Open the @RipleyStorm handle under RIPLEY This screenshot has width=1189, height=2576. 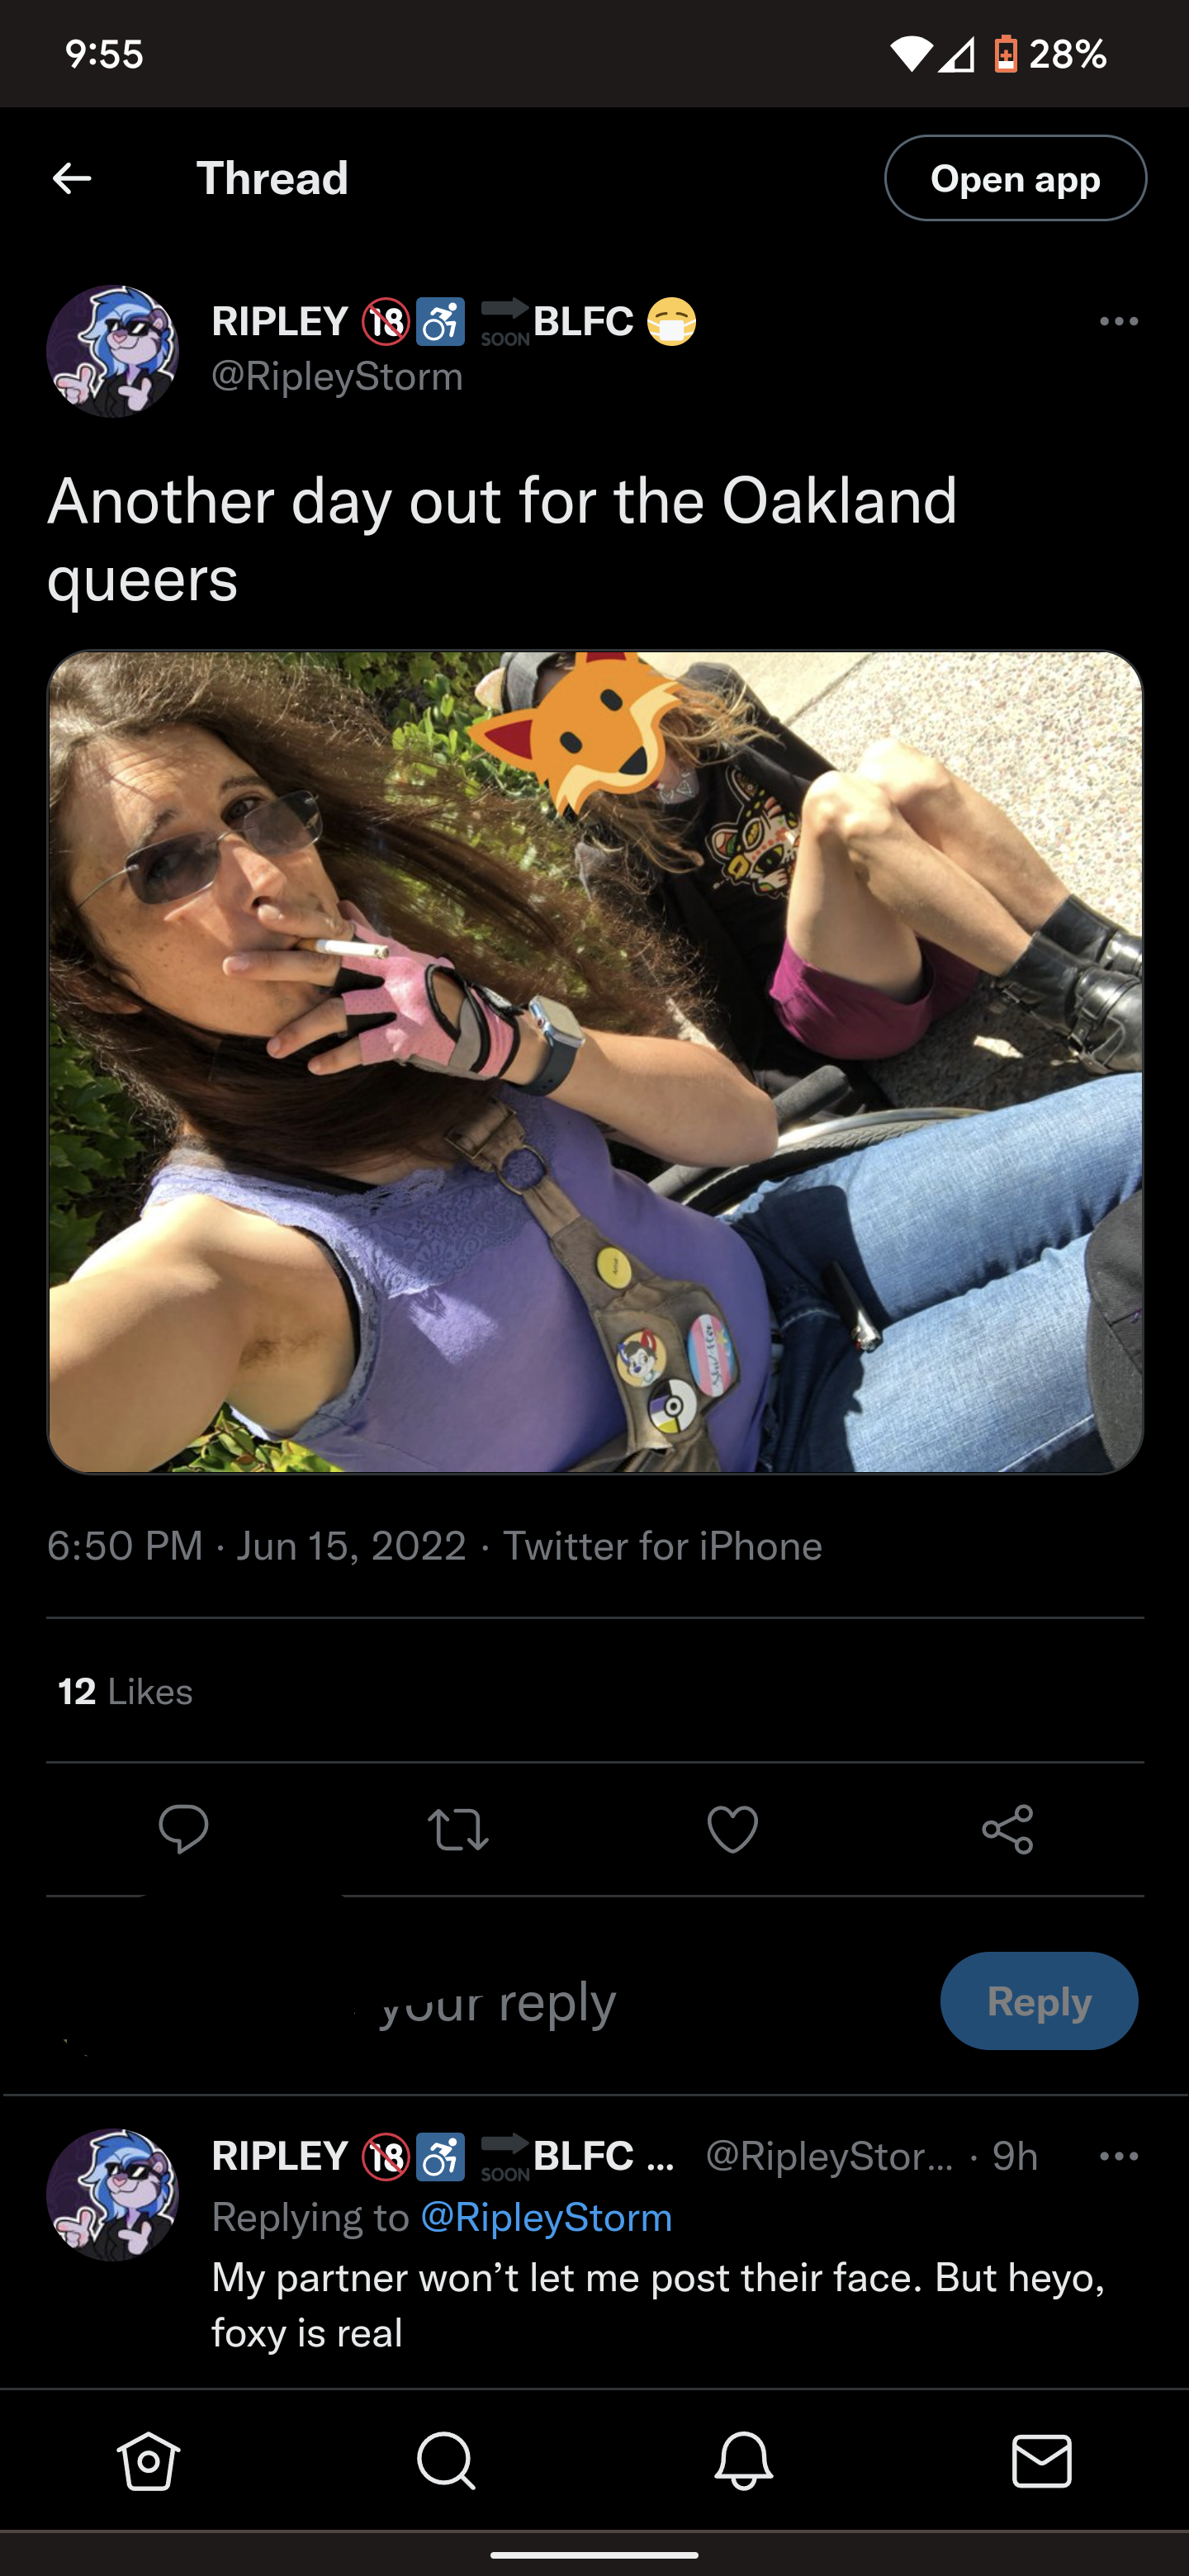point(338,376)
